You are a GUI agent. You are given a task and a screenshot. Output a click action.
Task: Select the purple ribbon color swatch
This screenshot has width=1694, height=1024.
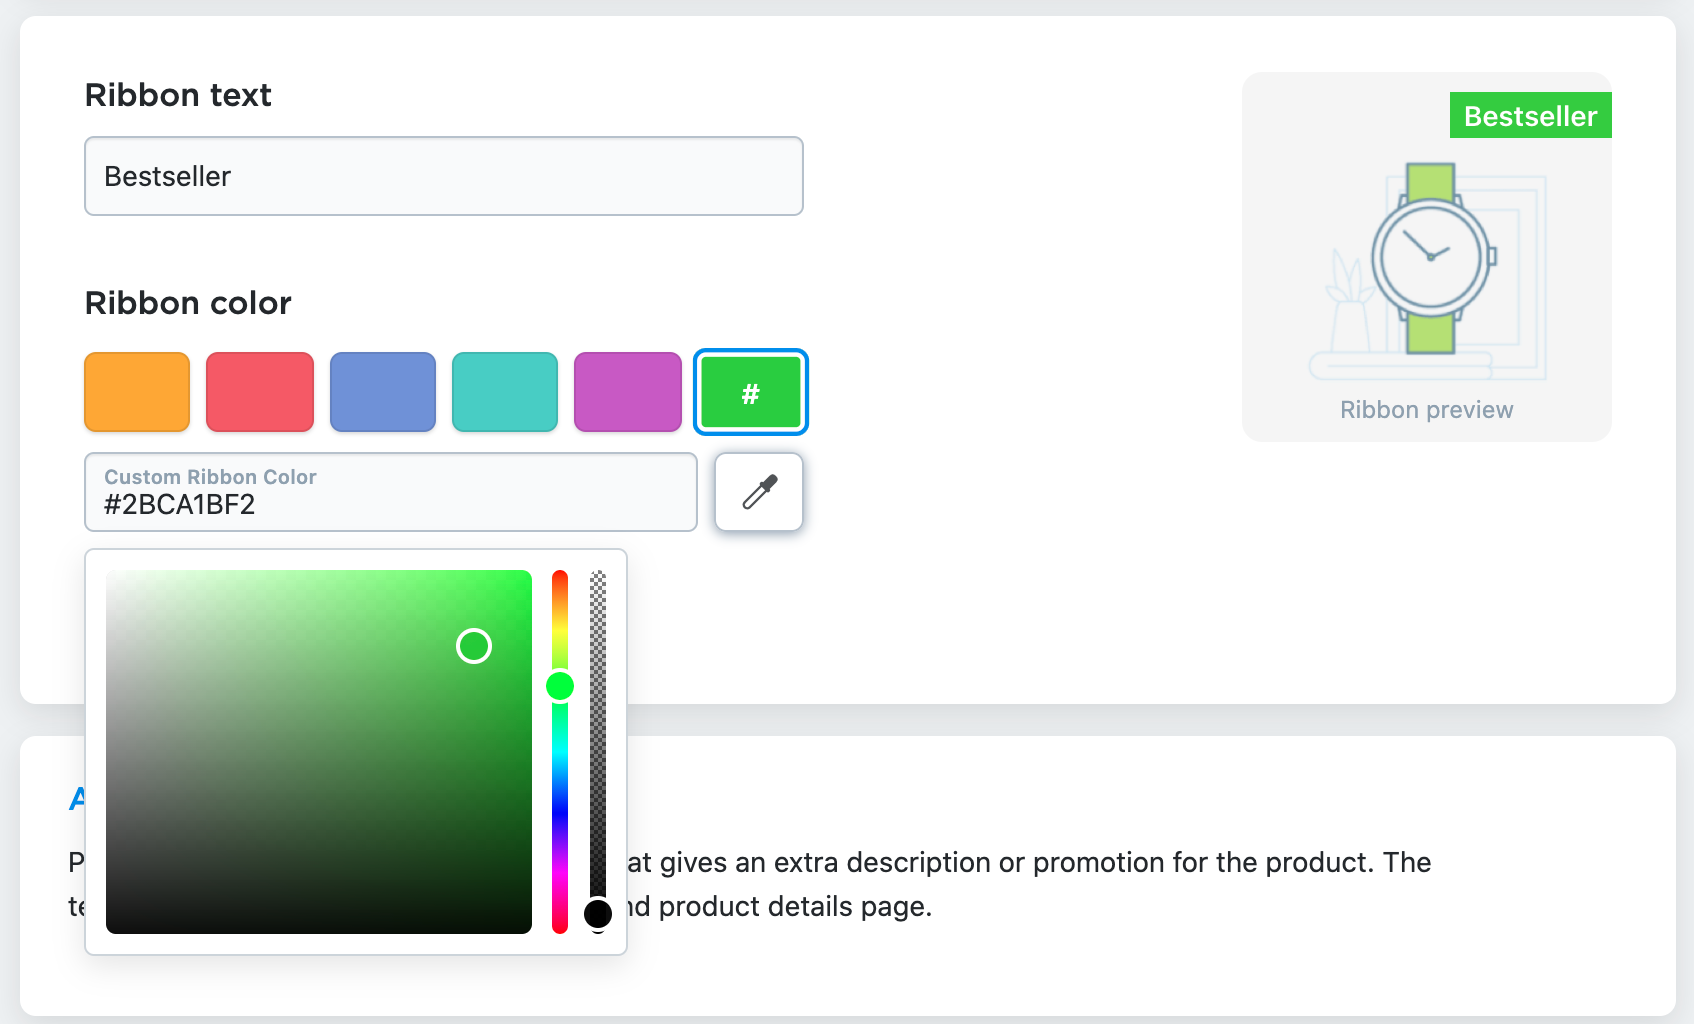click(x=627, y=392)
